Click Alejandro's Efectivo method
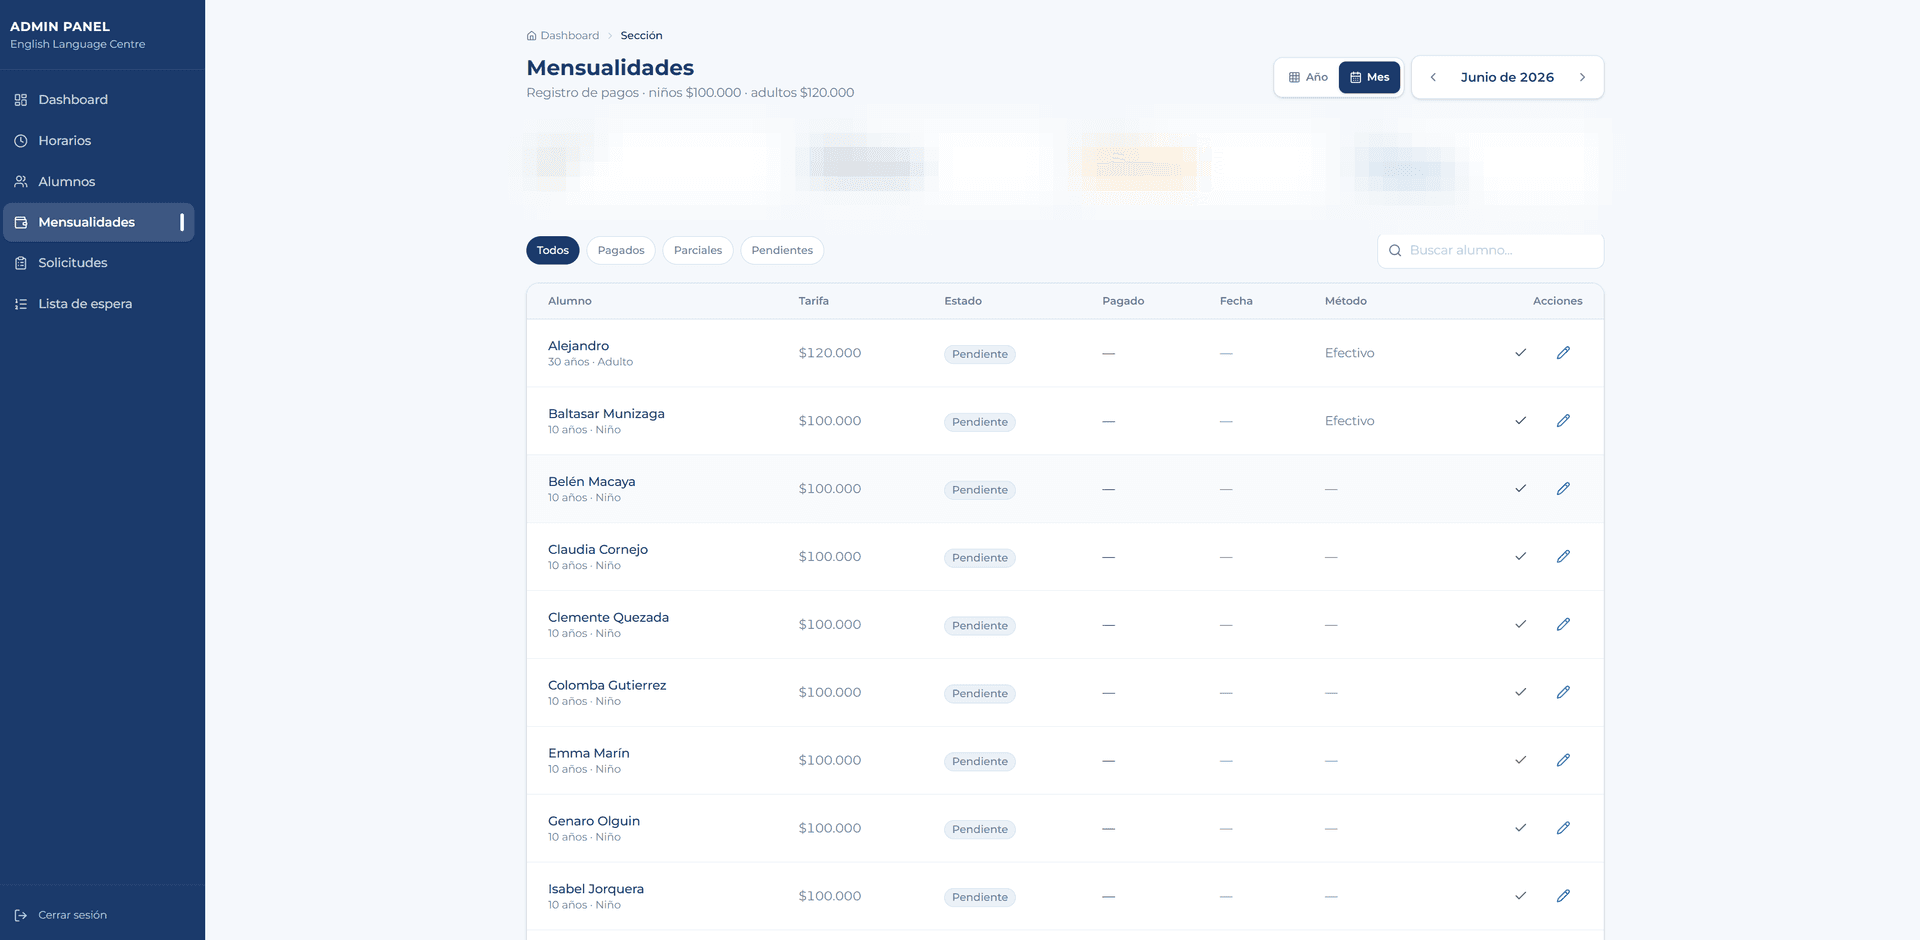The width and height of the screenshot is (1920, 940). (1350, 353)
